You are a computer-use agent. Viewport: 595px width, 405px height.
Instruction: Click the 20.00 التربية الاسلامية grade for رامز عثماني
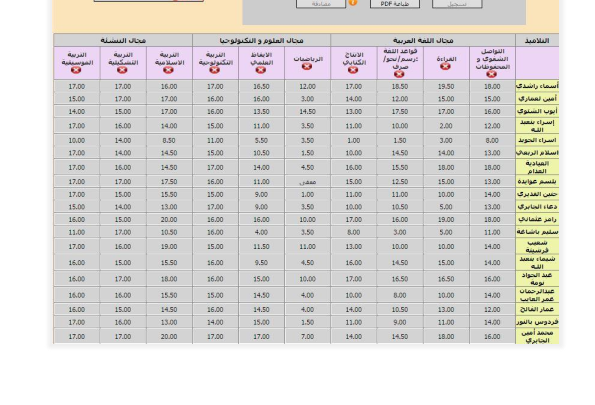[x=169, y=219]
